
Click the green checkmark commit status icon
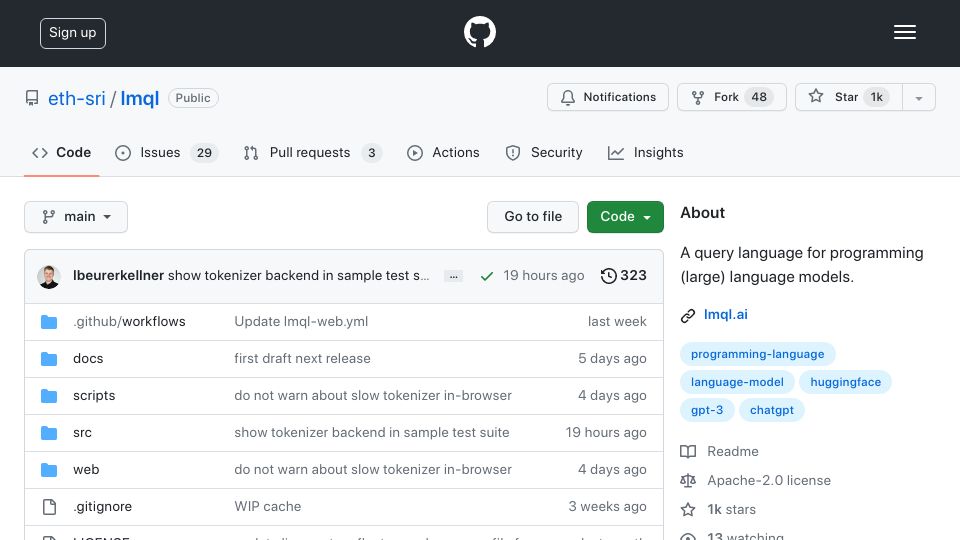coord(487,276)
